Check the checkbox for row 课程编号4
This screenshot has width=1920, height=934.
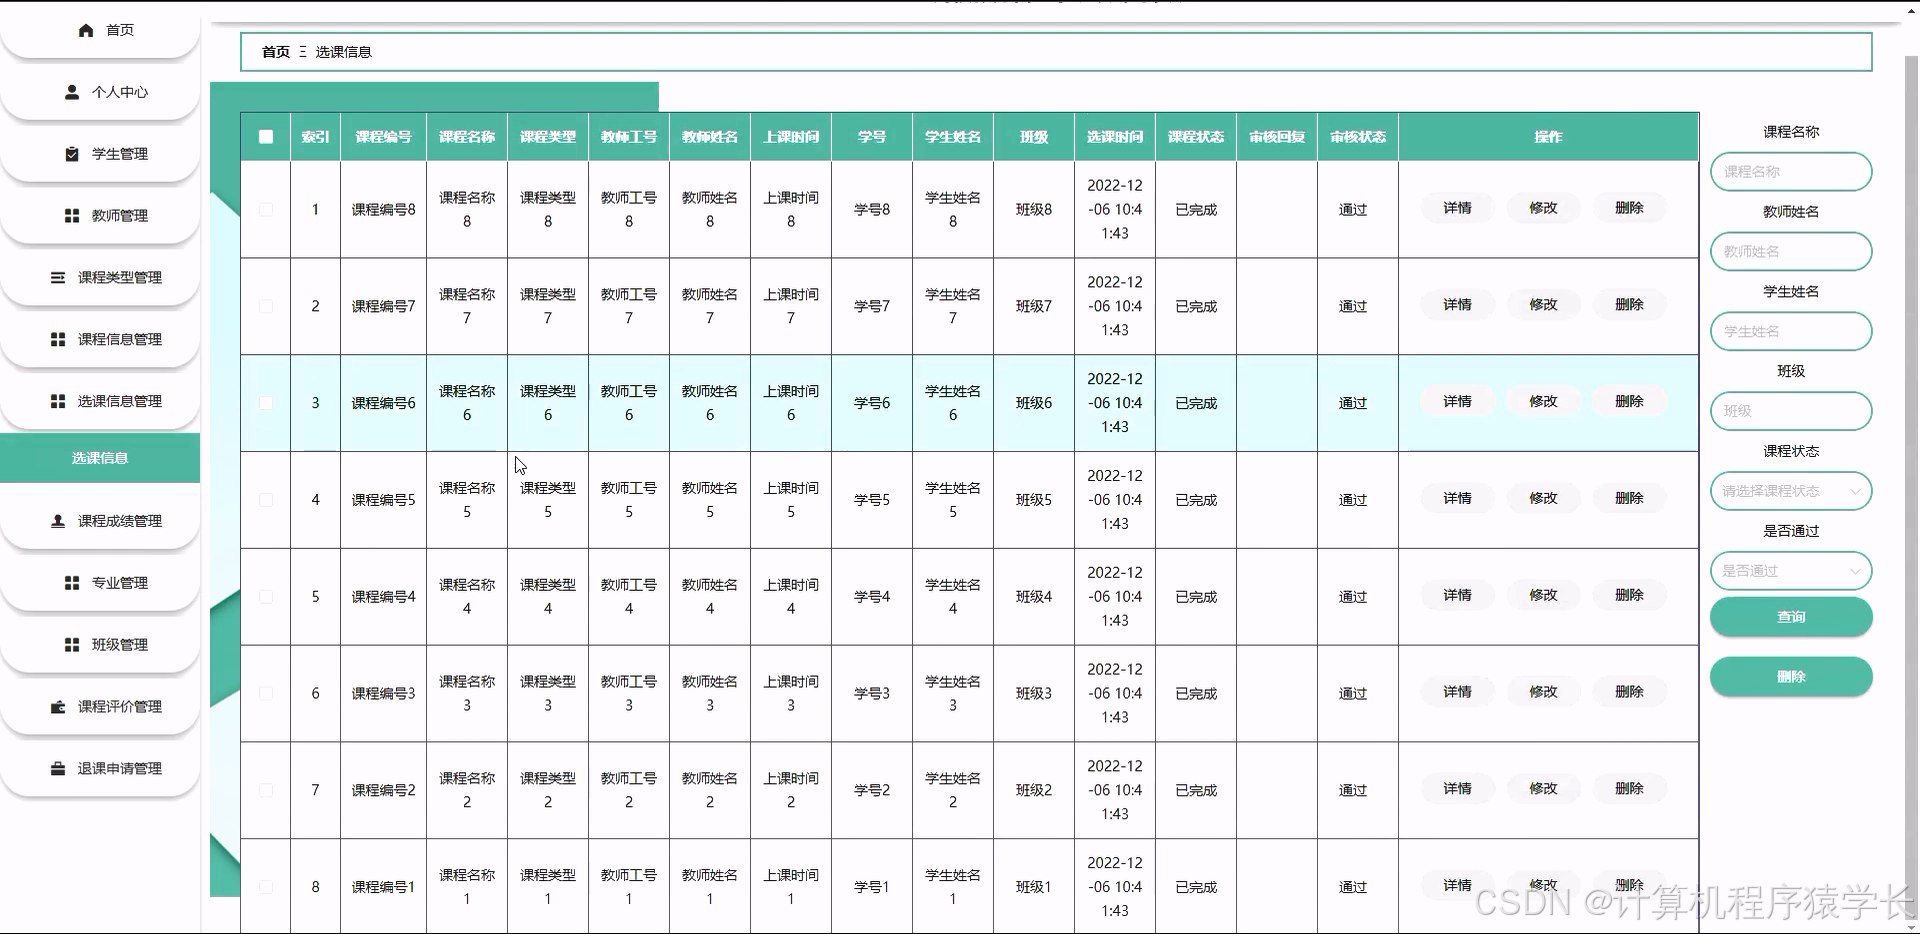266,597
